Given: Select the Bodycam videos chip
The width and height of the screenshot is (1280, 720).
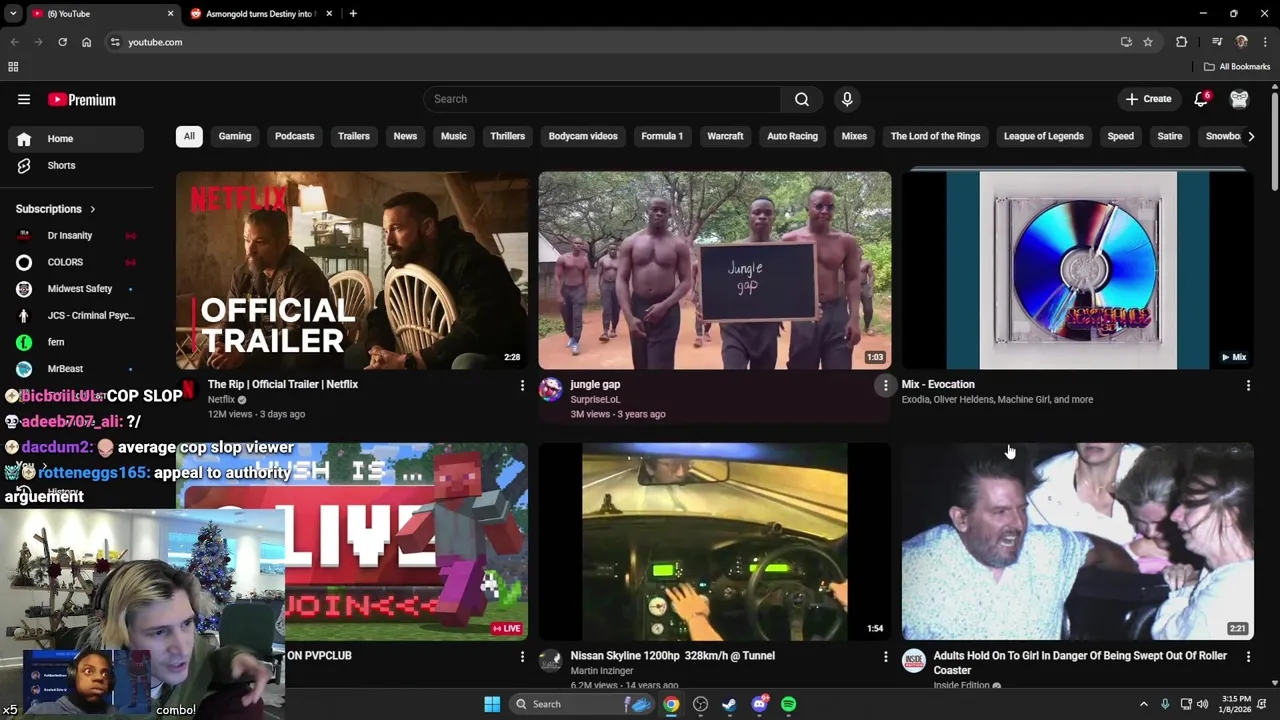Looking at the screenshot, I should tap(583, 136).
